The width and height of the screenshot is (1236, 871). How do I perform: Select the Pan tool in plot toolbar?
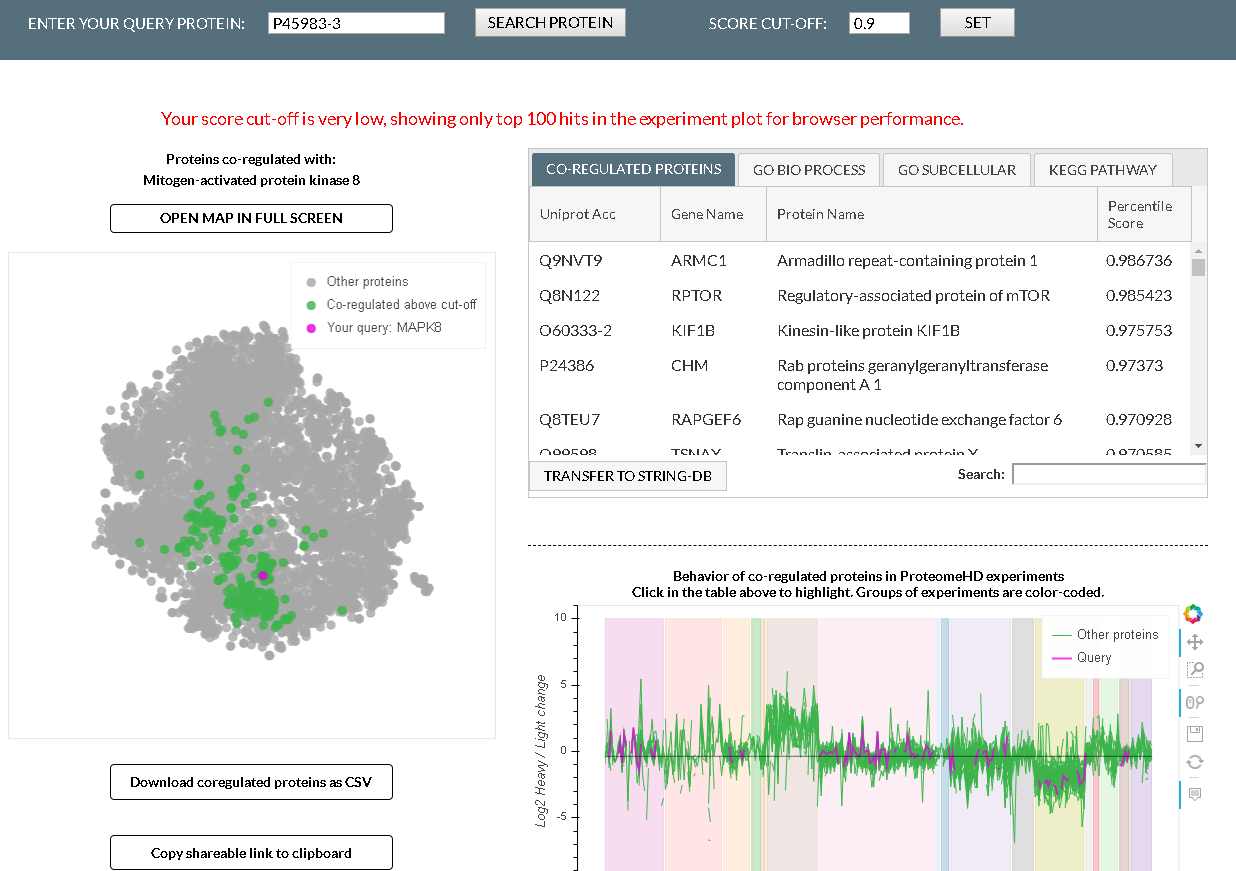coord(1194,642)
